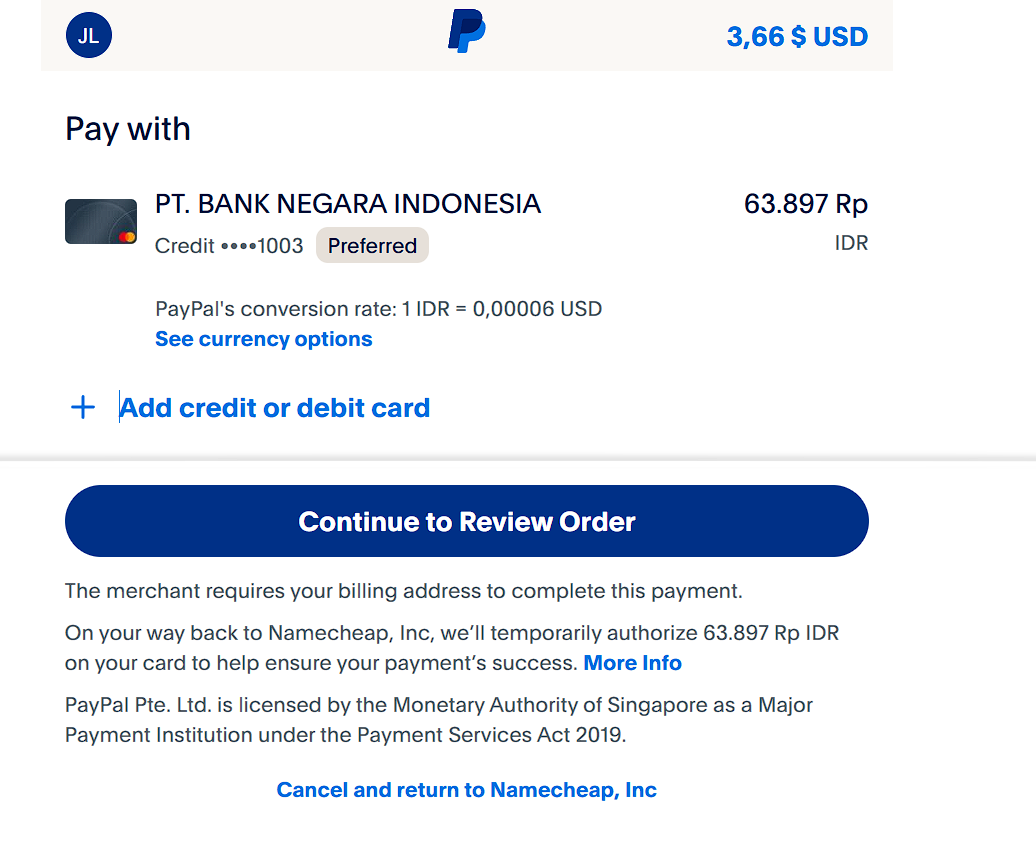Click the PayPal logo in the header
The width and height of the screenshot is (1036, 843).
[x=466, y=31]
